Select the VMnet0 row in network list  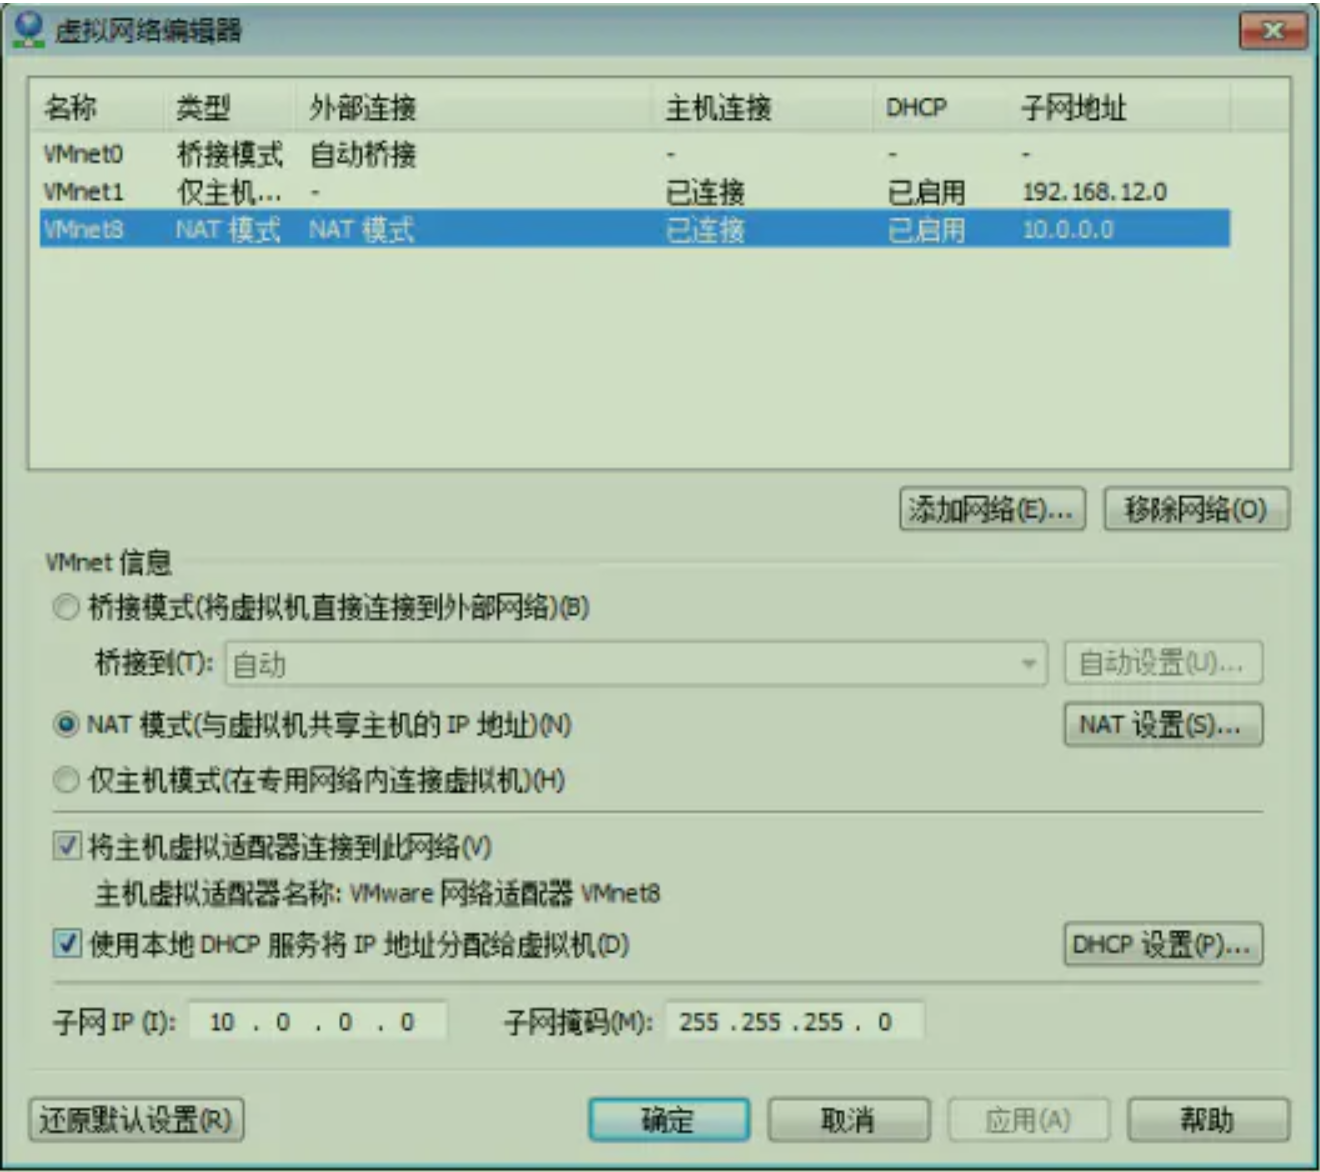(635, 154)
